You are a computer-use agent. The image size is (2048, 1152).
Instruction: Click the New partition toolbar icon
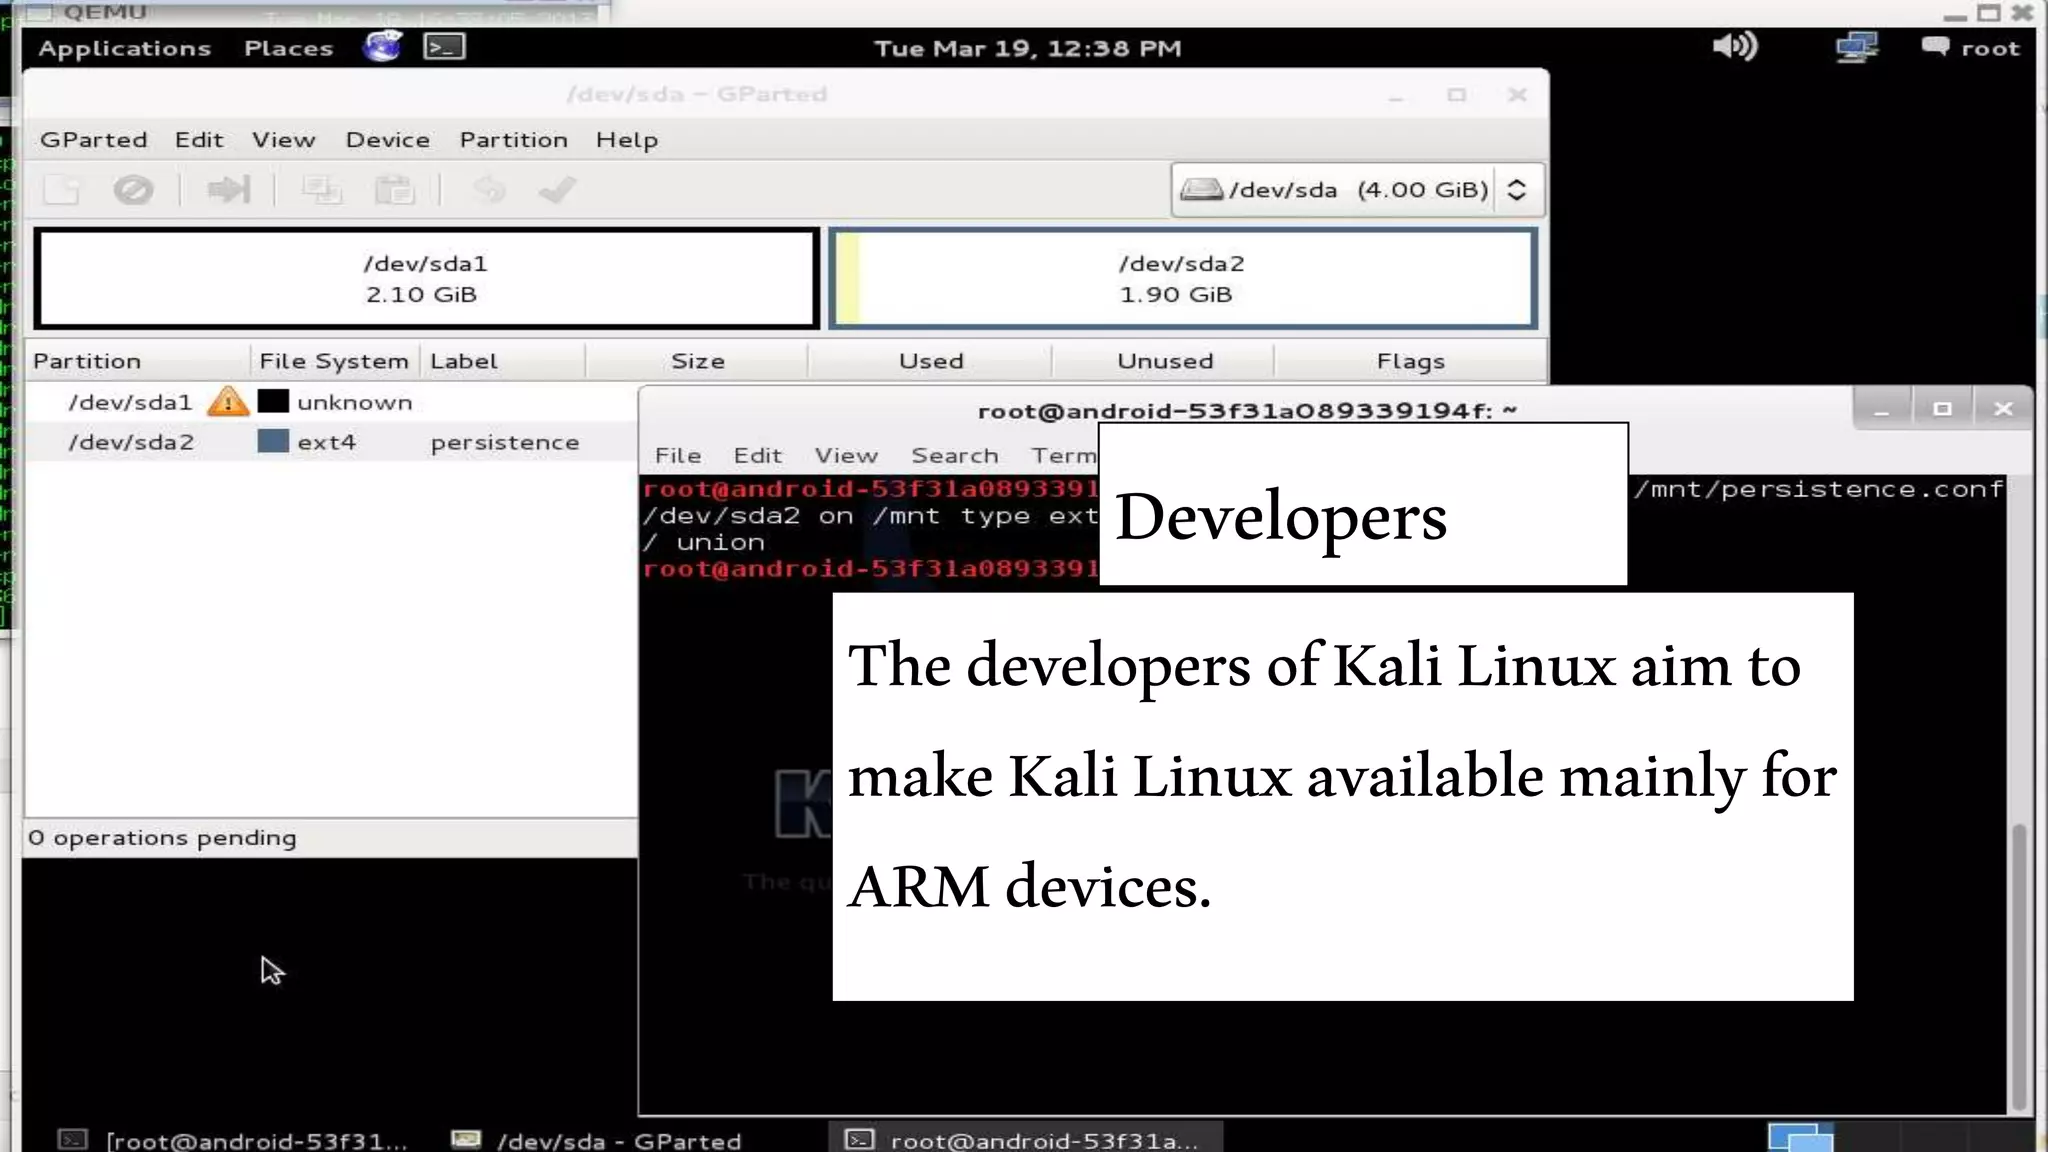(x=61, y=190)
